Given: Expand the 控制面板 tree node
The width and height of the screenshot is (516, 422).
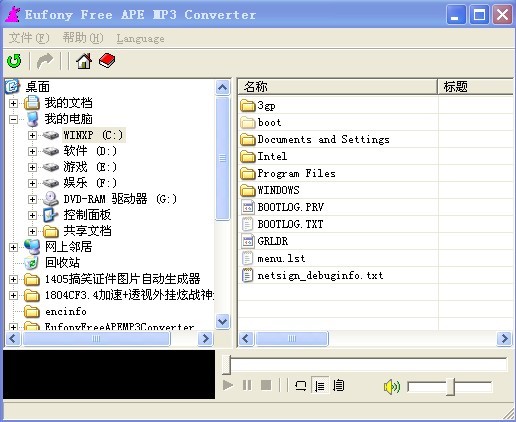Looking at the screenshot, I should point(32,215).
